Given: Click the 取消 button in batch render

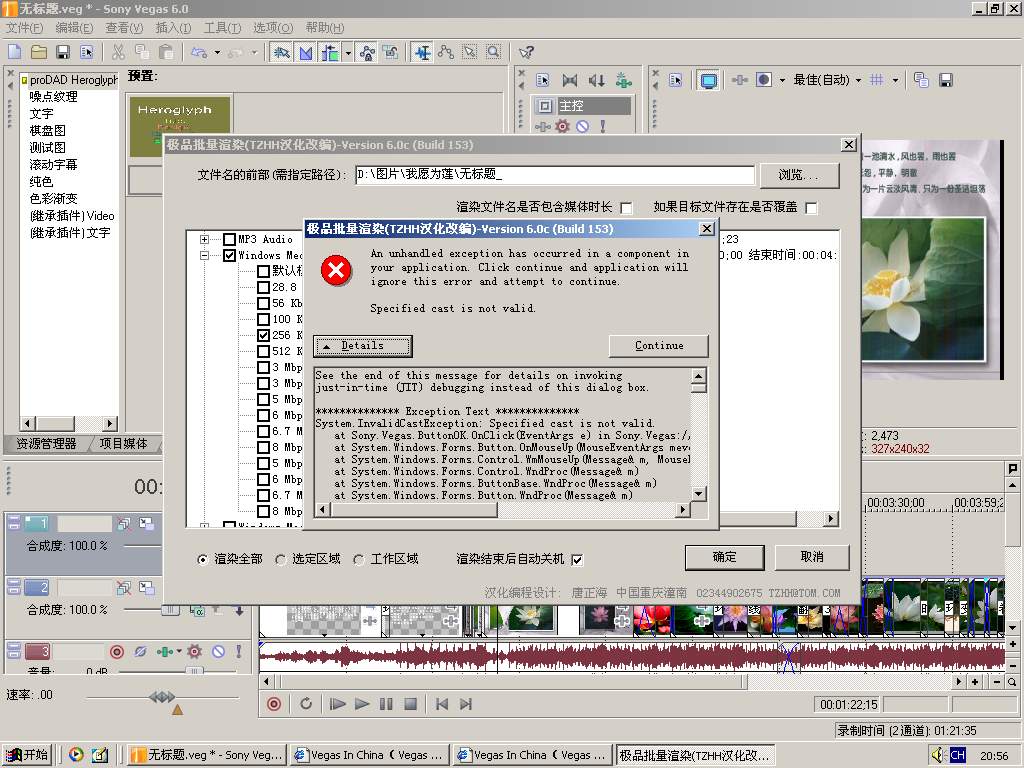Looking at the screenshot, I should tap(812, 557).
